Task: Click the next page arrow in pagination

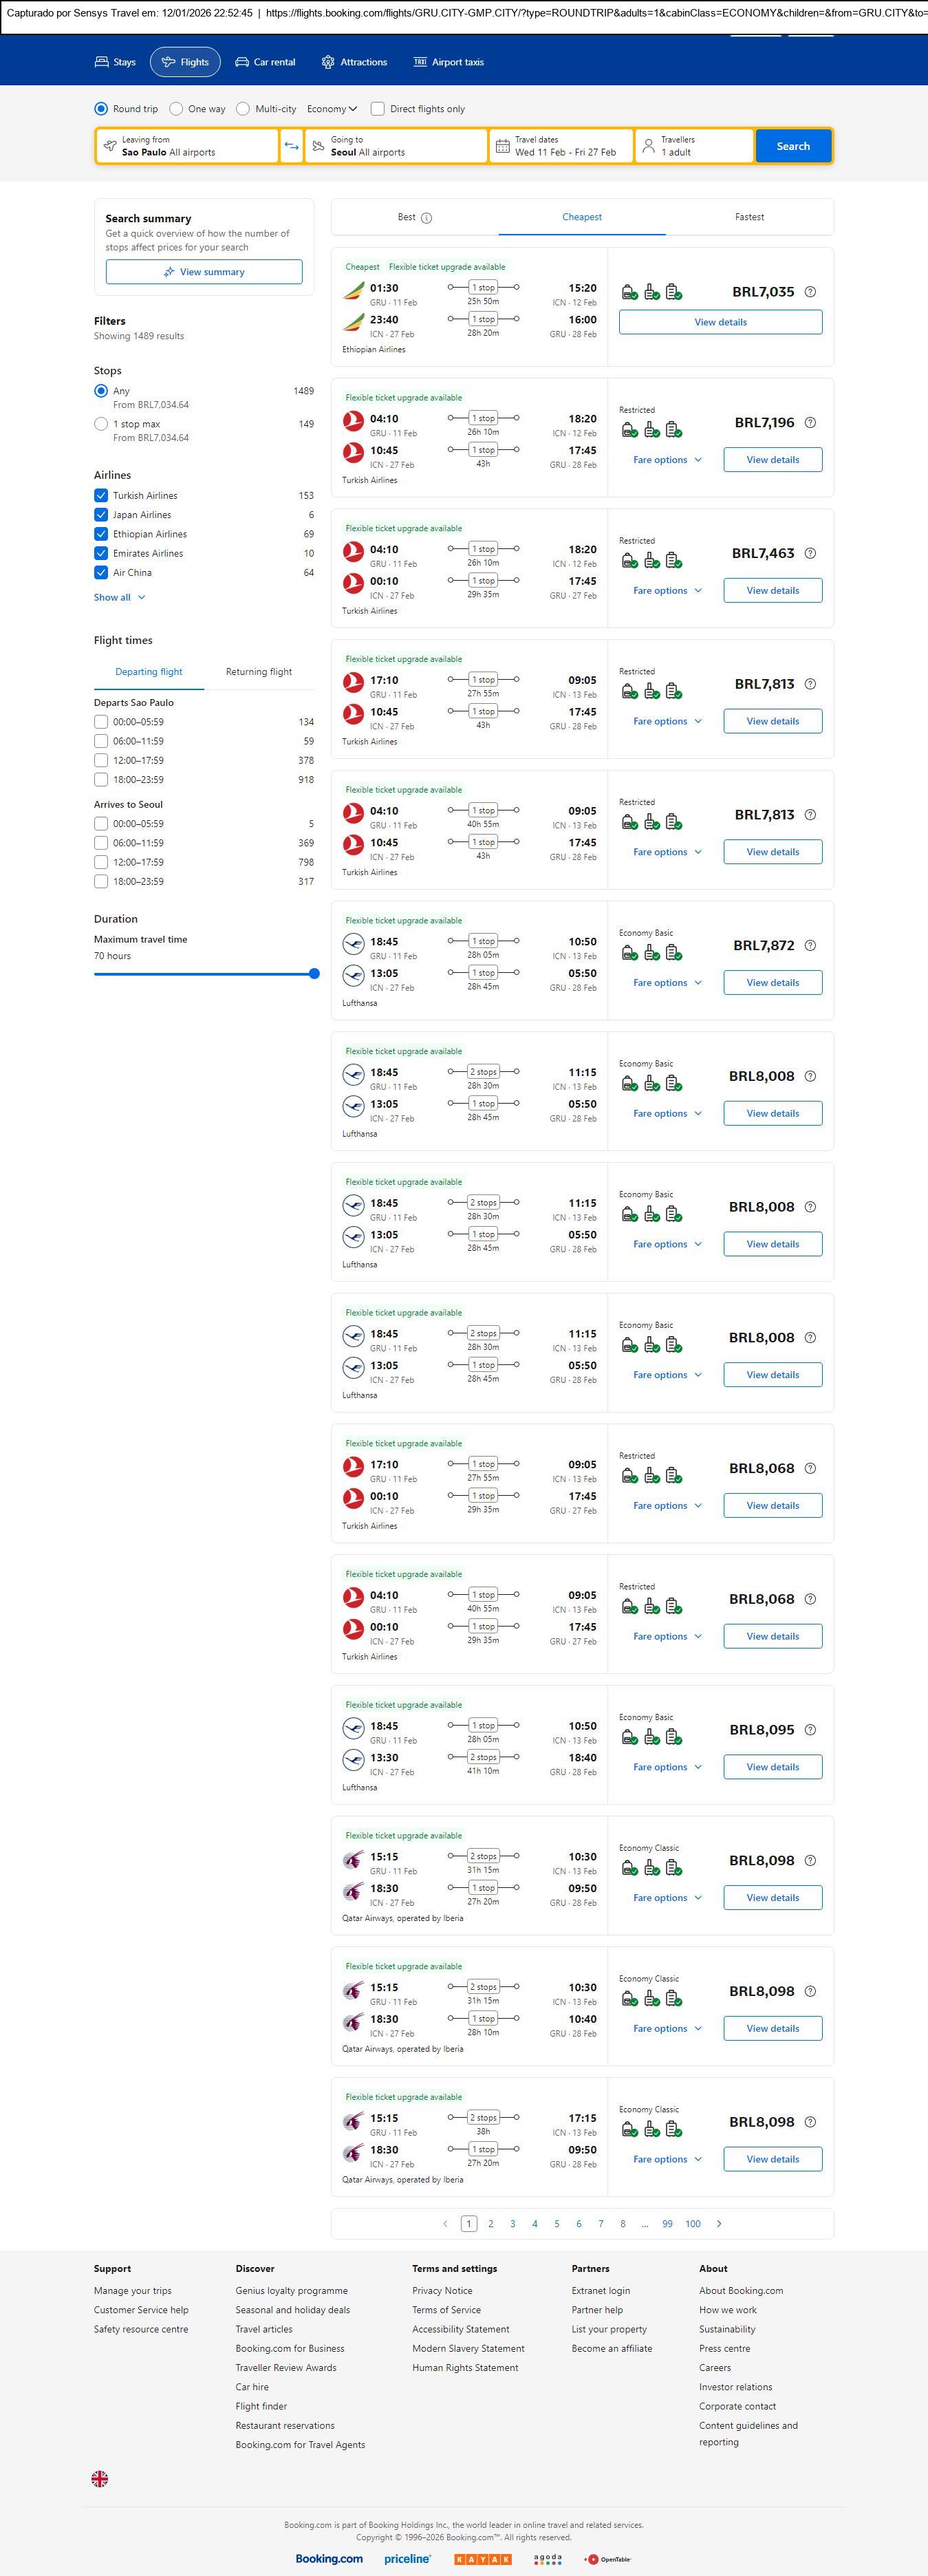Action: [x=719, y=2224]
